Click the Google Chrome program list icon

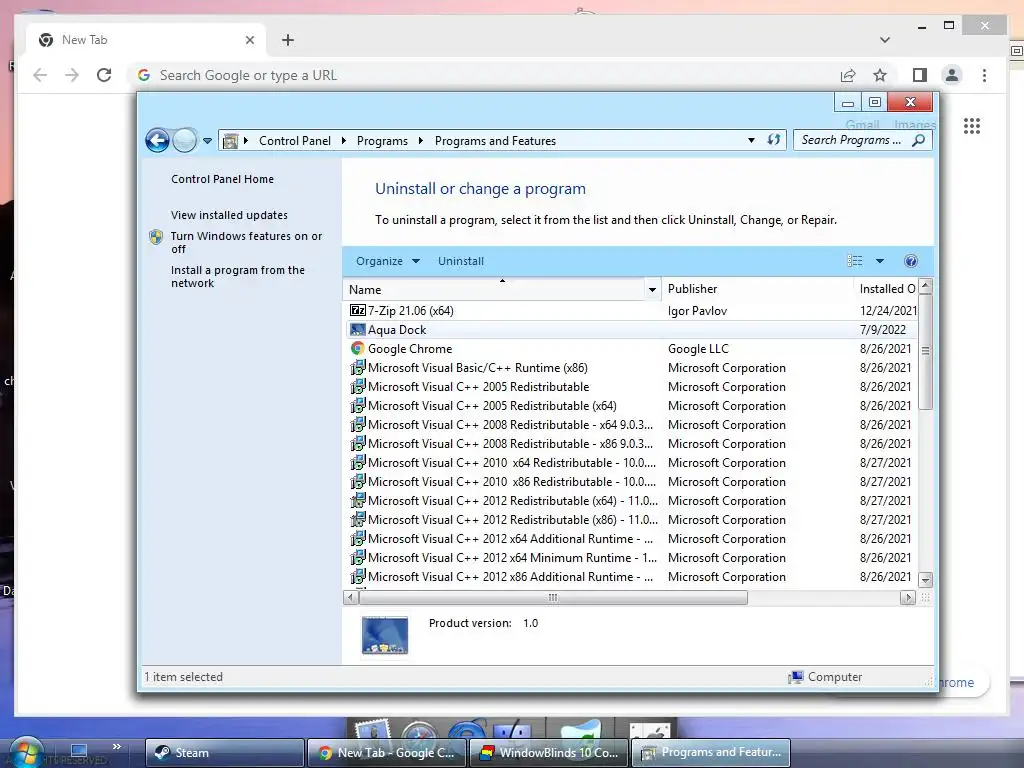[357, 349]
